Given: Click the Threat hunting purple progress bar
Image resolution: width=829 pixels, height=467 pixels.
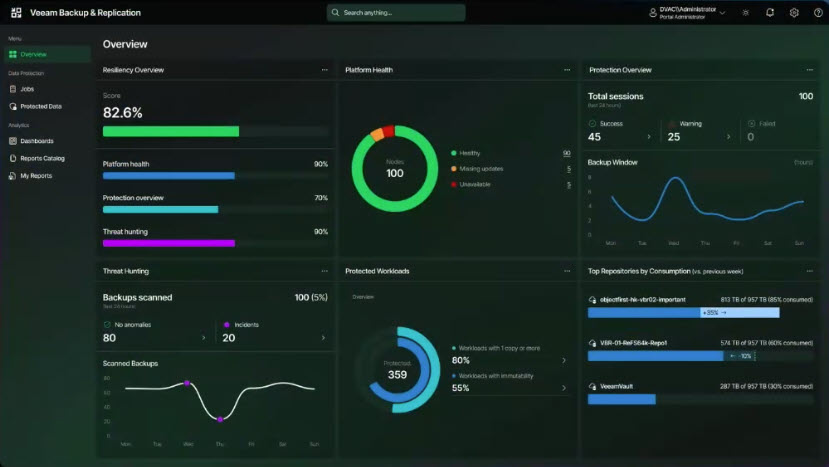Looking at the screenshot, I should point(169,243).
